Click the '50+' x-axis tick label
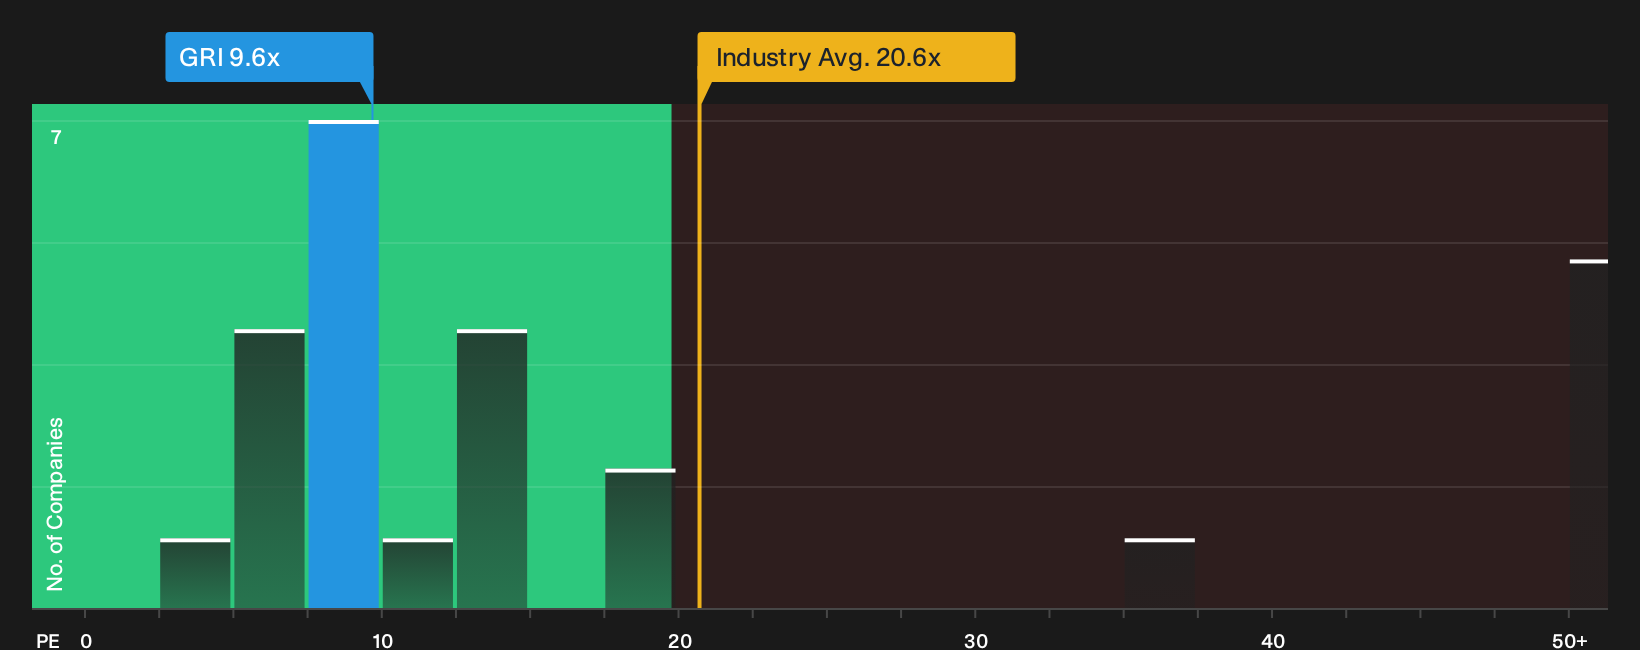1640x650 pixels. (1570, 641)
